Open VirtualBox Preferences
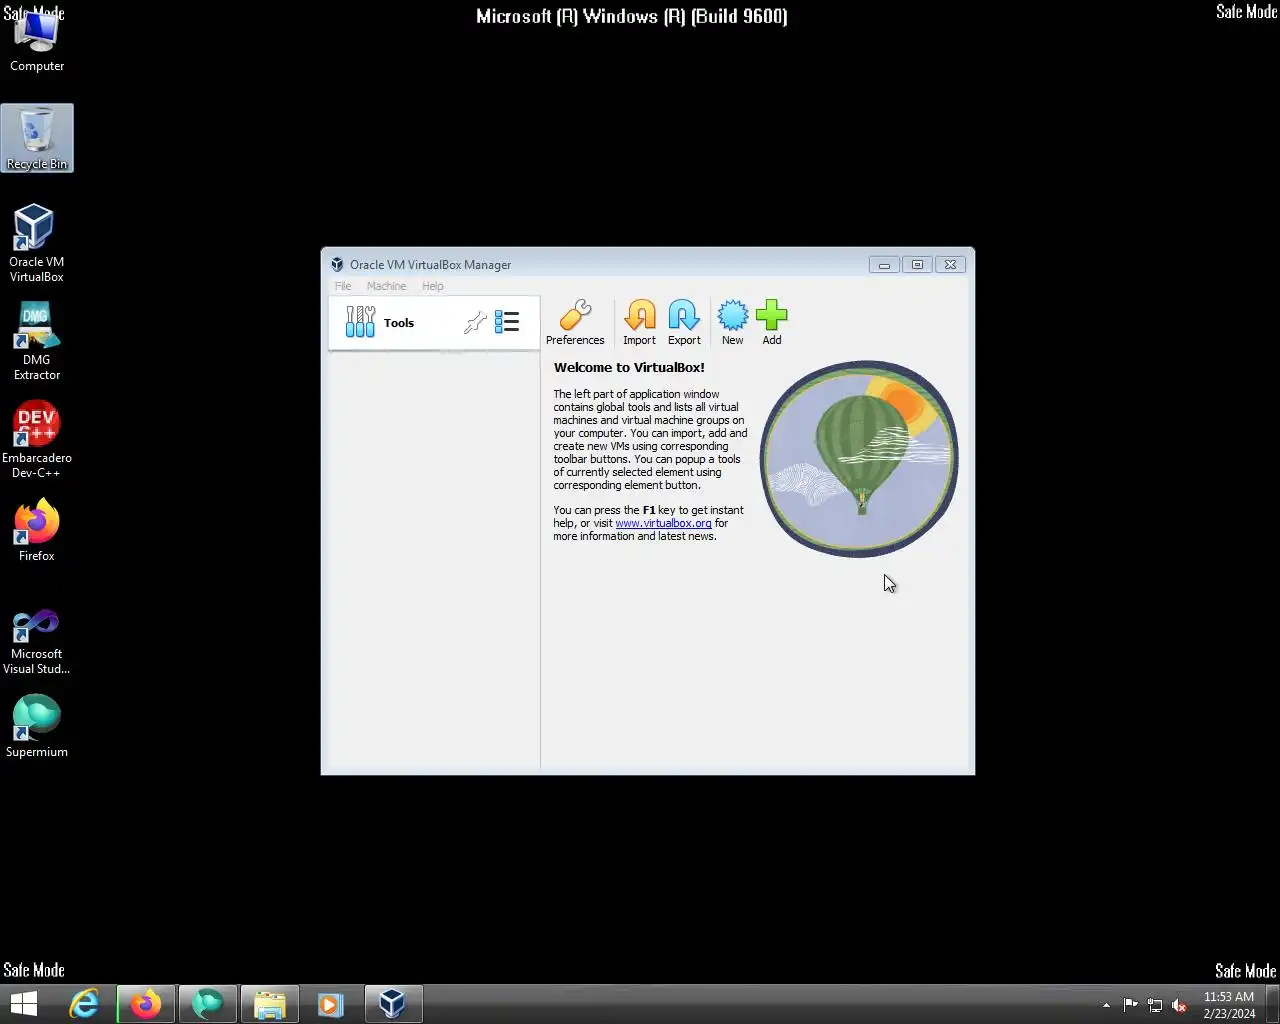Viewport: 1280px width, 1024px height. 575,322
